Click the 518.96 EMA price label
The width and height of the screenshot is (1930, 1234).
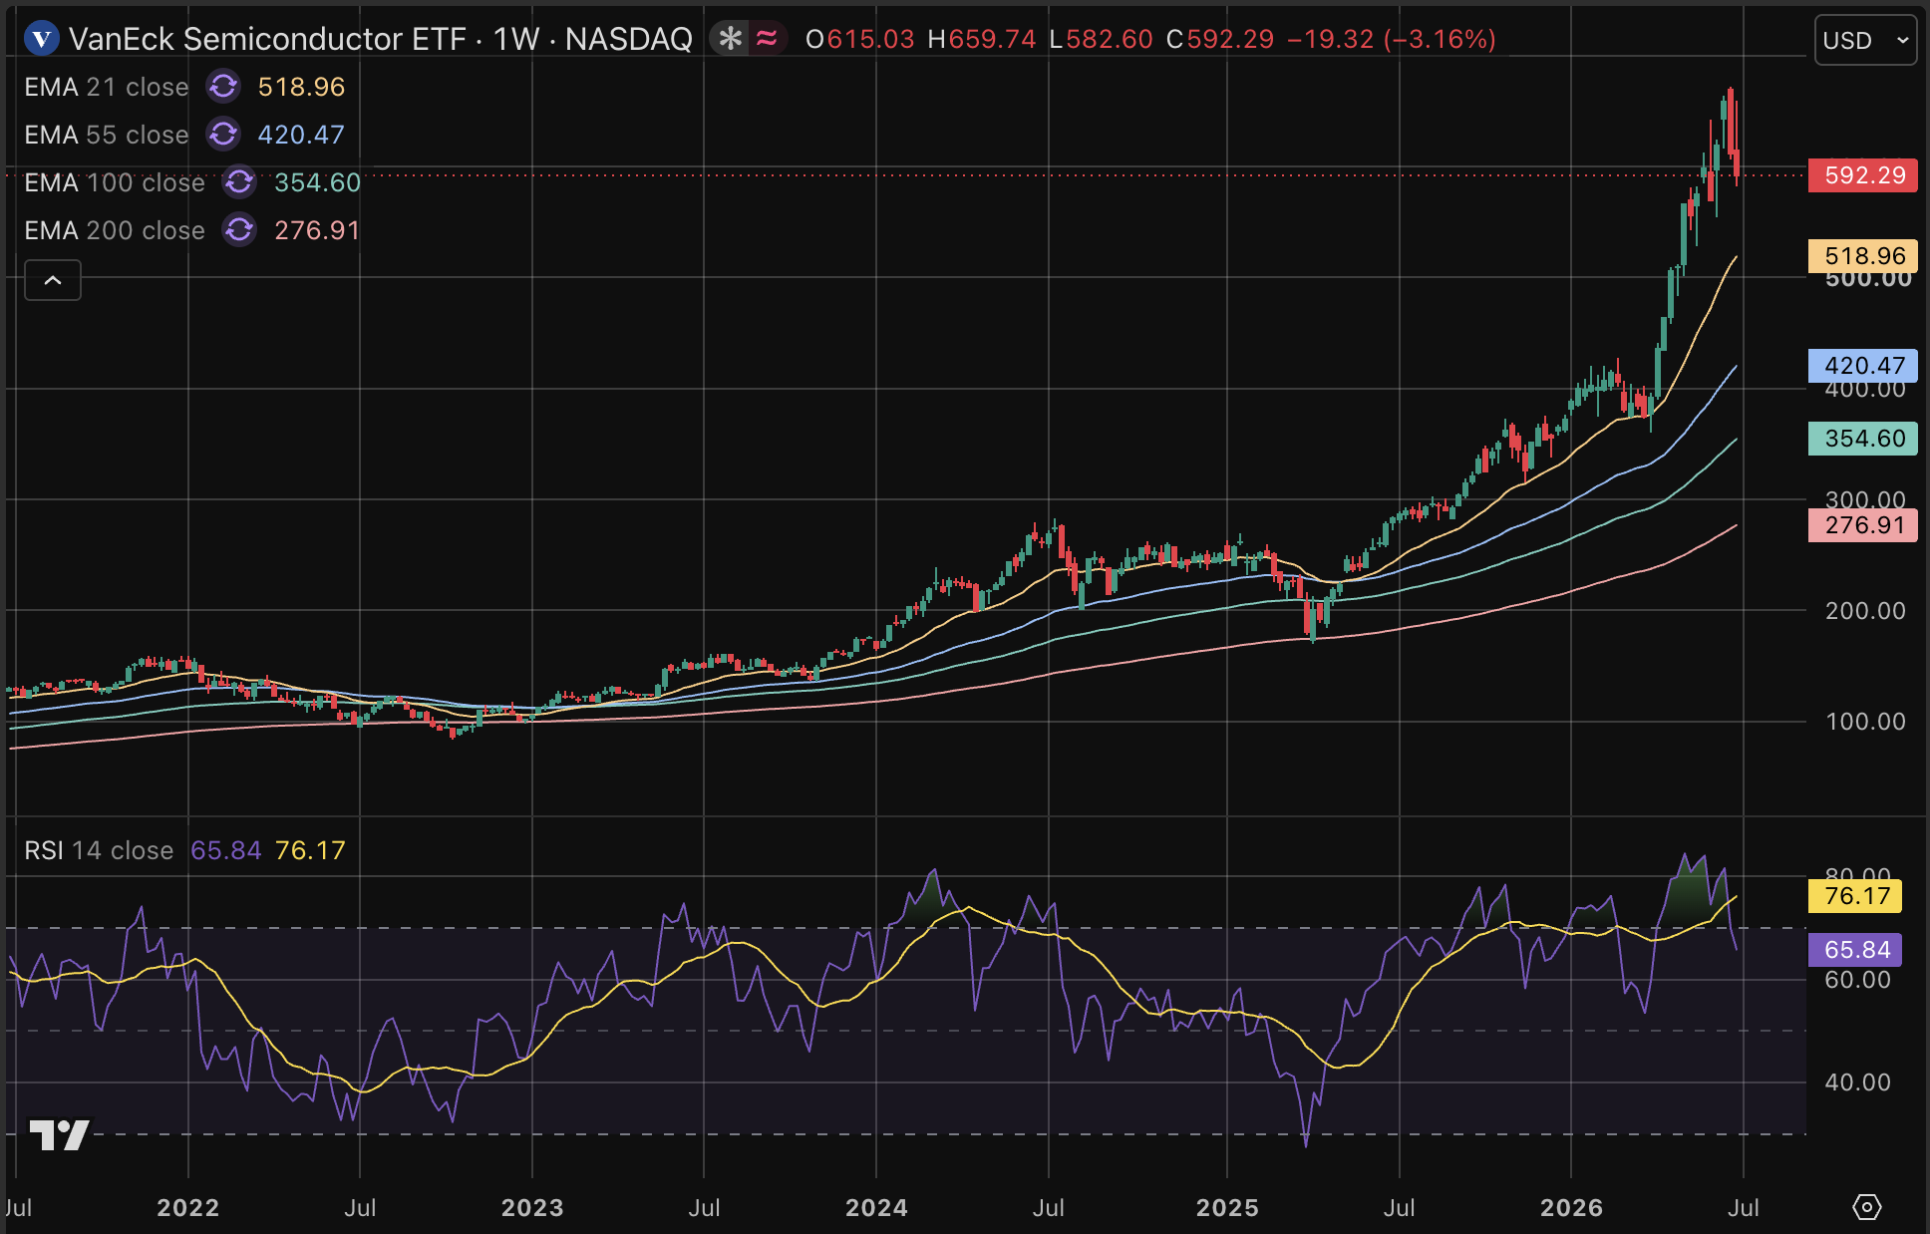click(x=1863, y=256)
